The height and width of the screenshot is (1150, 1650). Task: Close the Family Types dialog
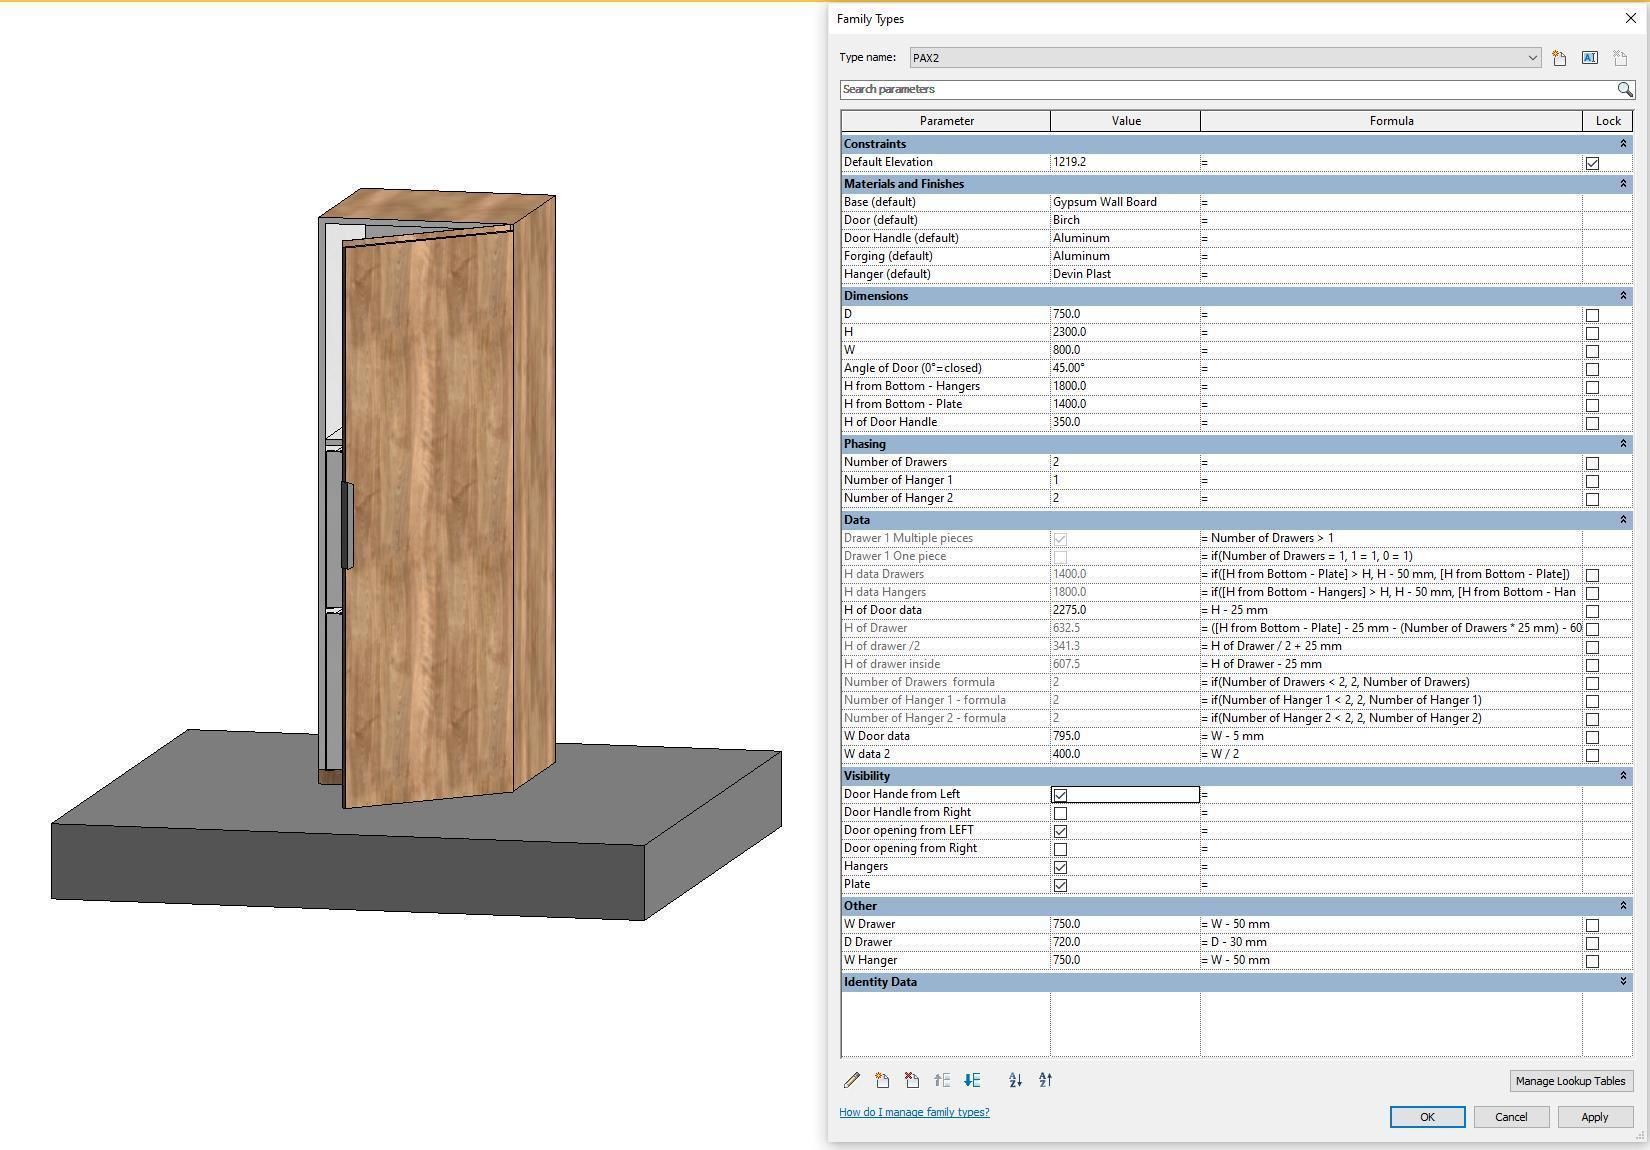[1631, 18]
